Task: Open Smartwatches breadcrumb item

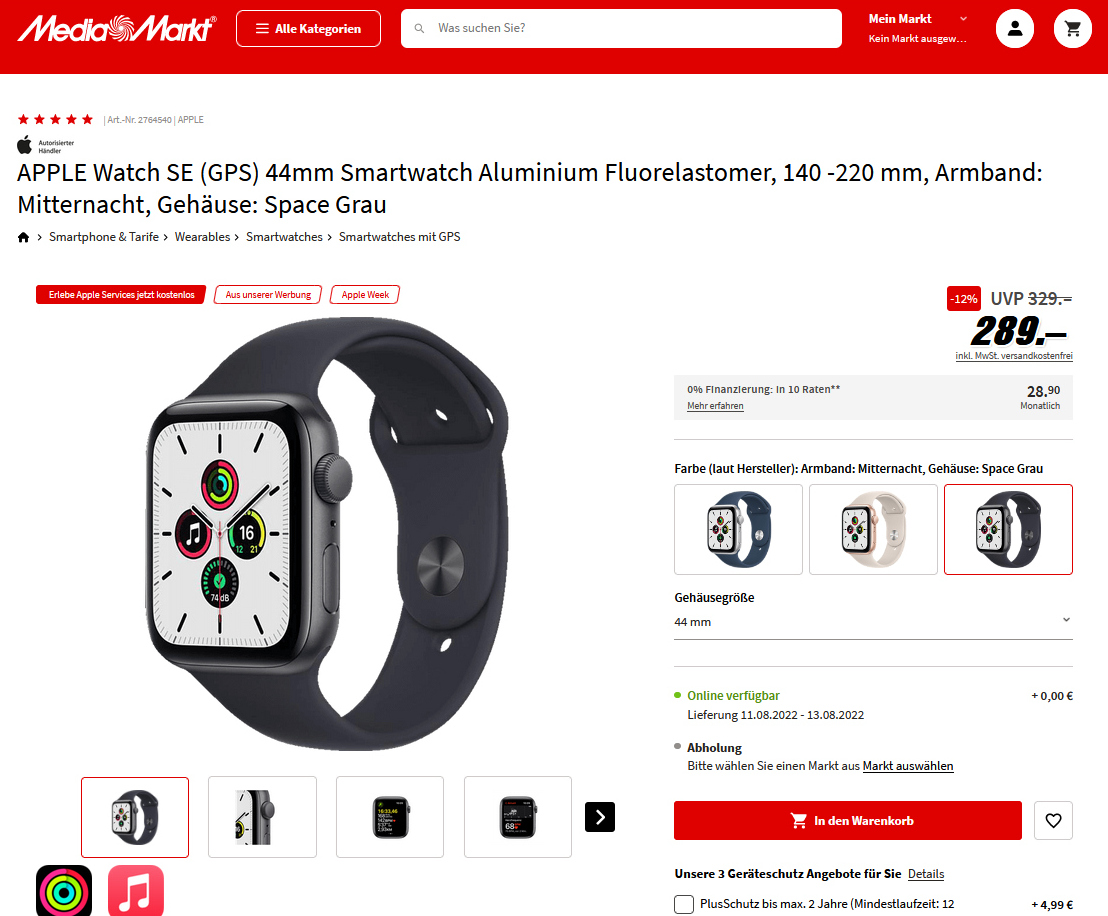Action: [284, 237]
